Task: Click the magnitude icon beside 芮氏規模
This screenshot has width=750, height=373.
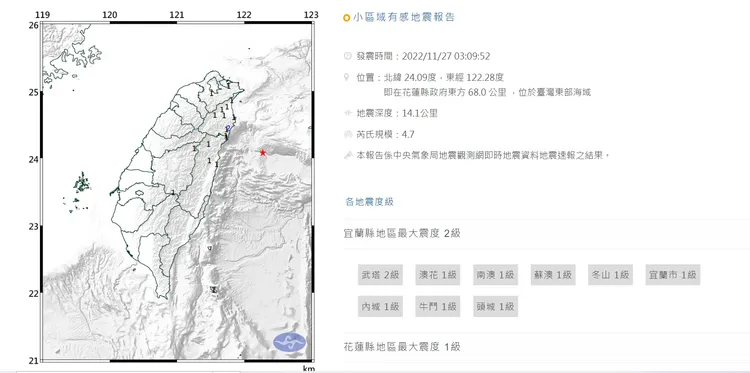Action: tap(348, 134)
